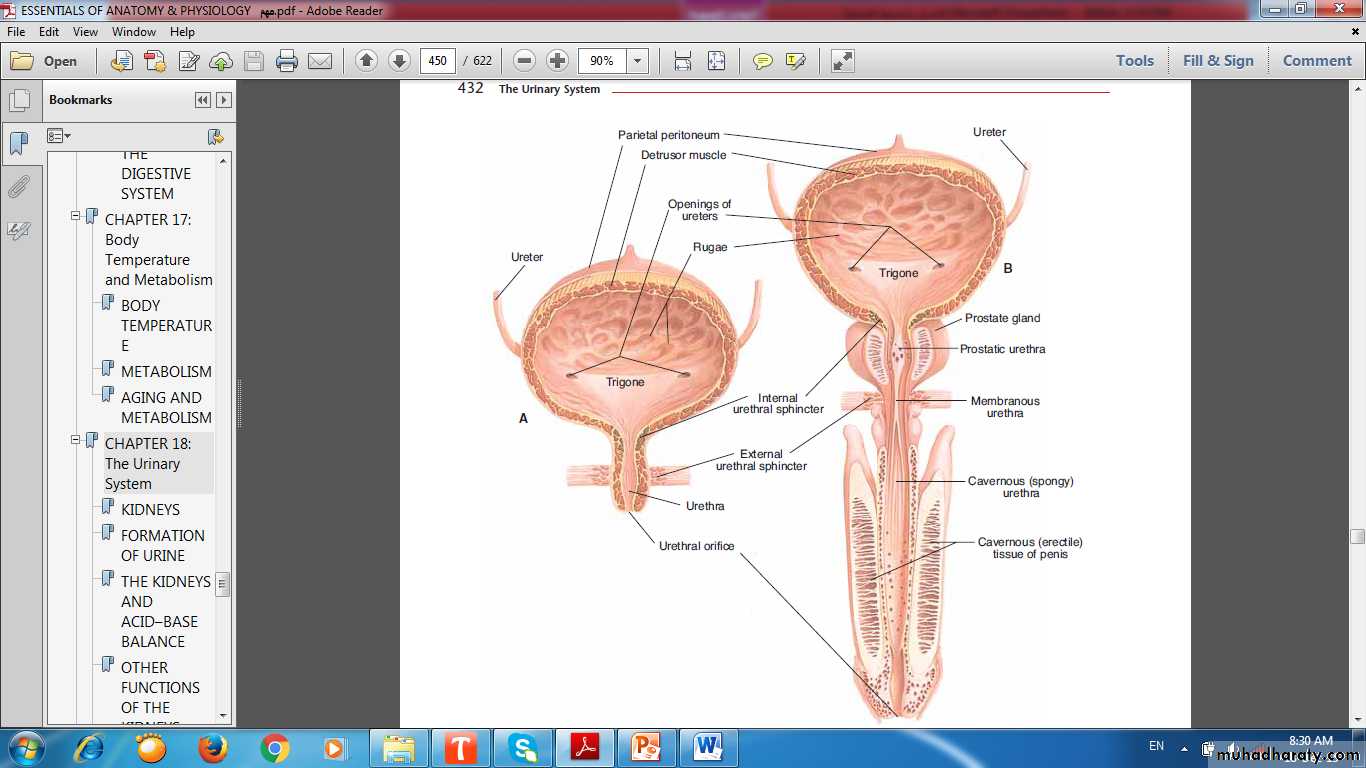Click the Print file icon

pos(287,61)
